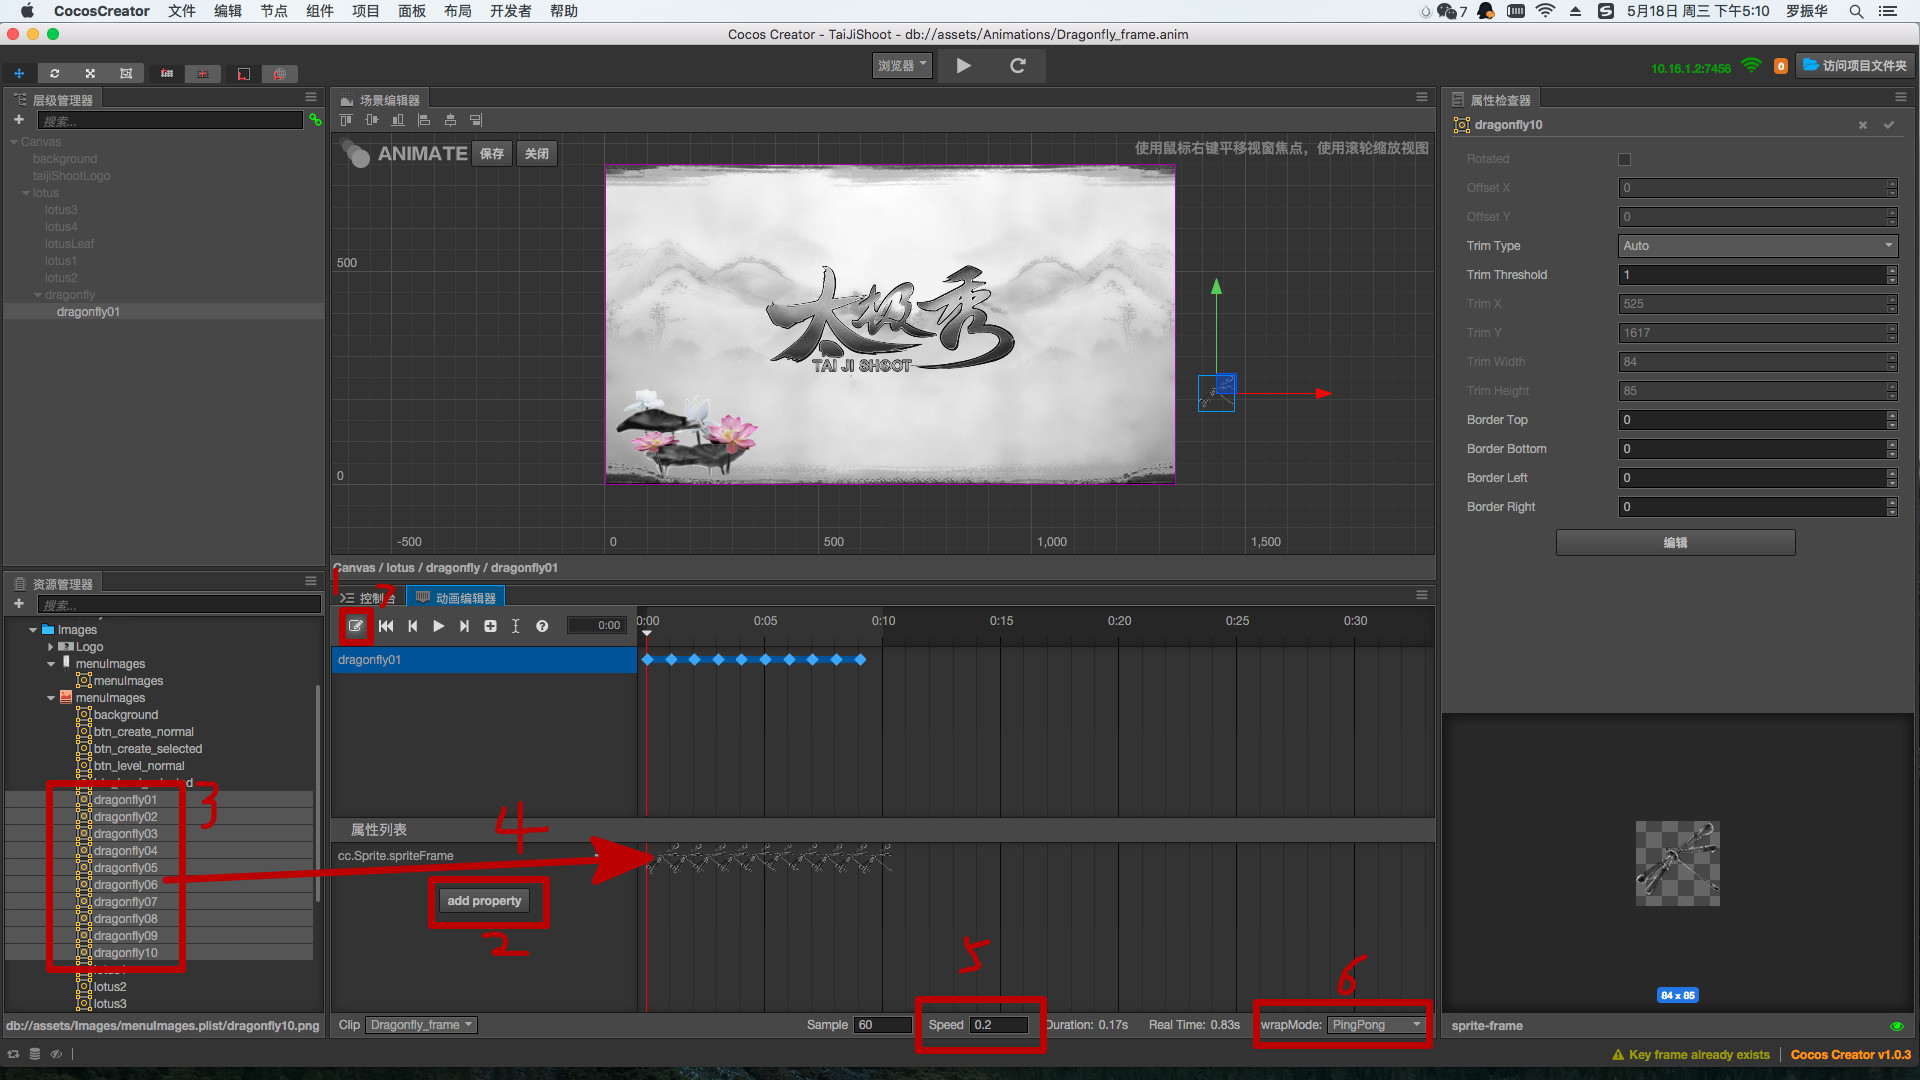Jump to first frame of animation
Screen dimensions: 1920x1080
(386, 626)
